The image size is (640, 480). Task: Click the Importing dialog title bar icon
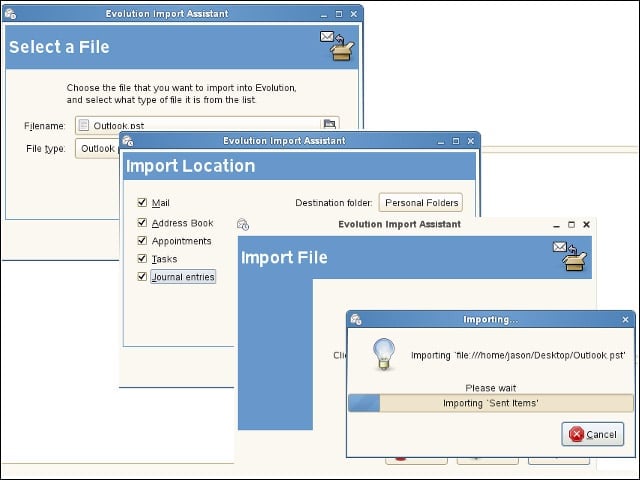point(356,320)
